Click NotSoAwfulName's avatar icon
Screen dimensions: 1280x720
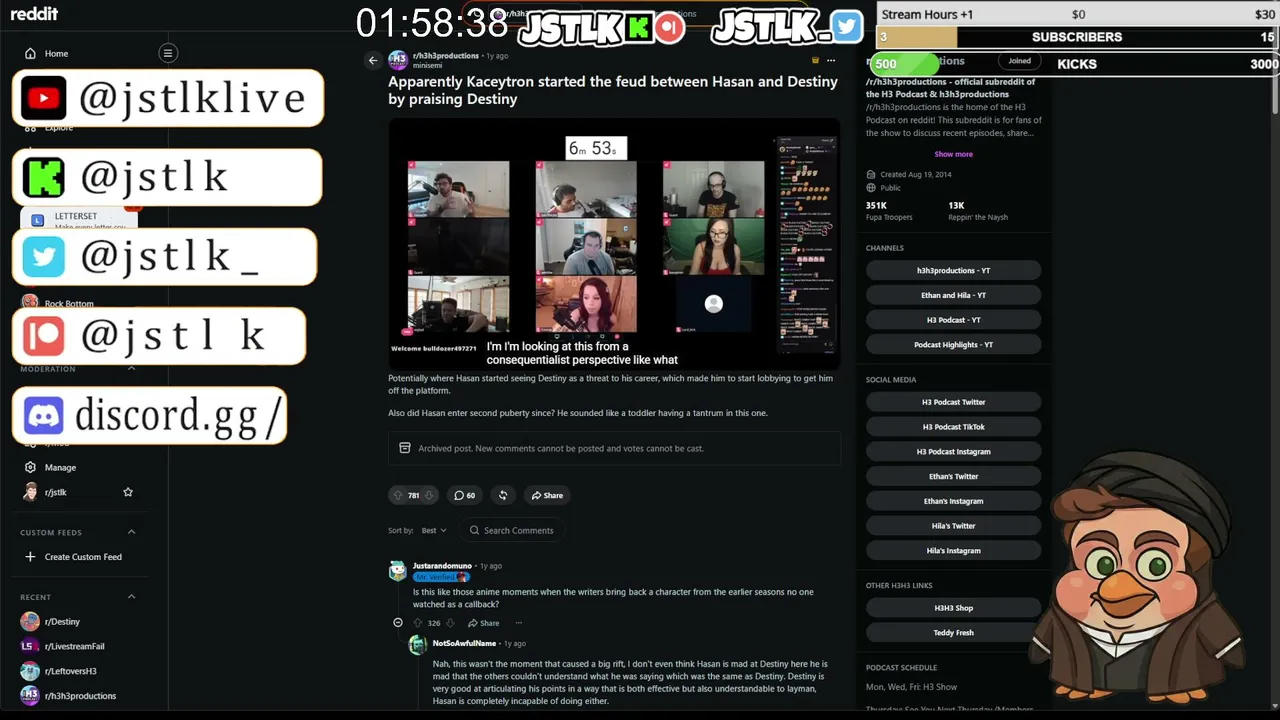click(418, 646)
